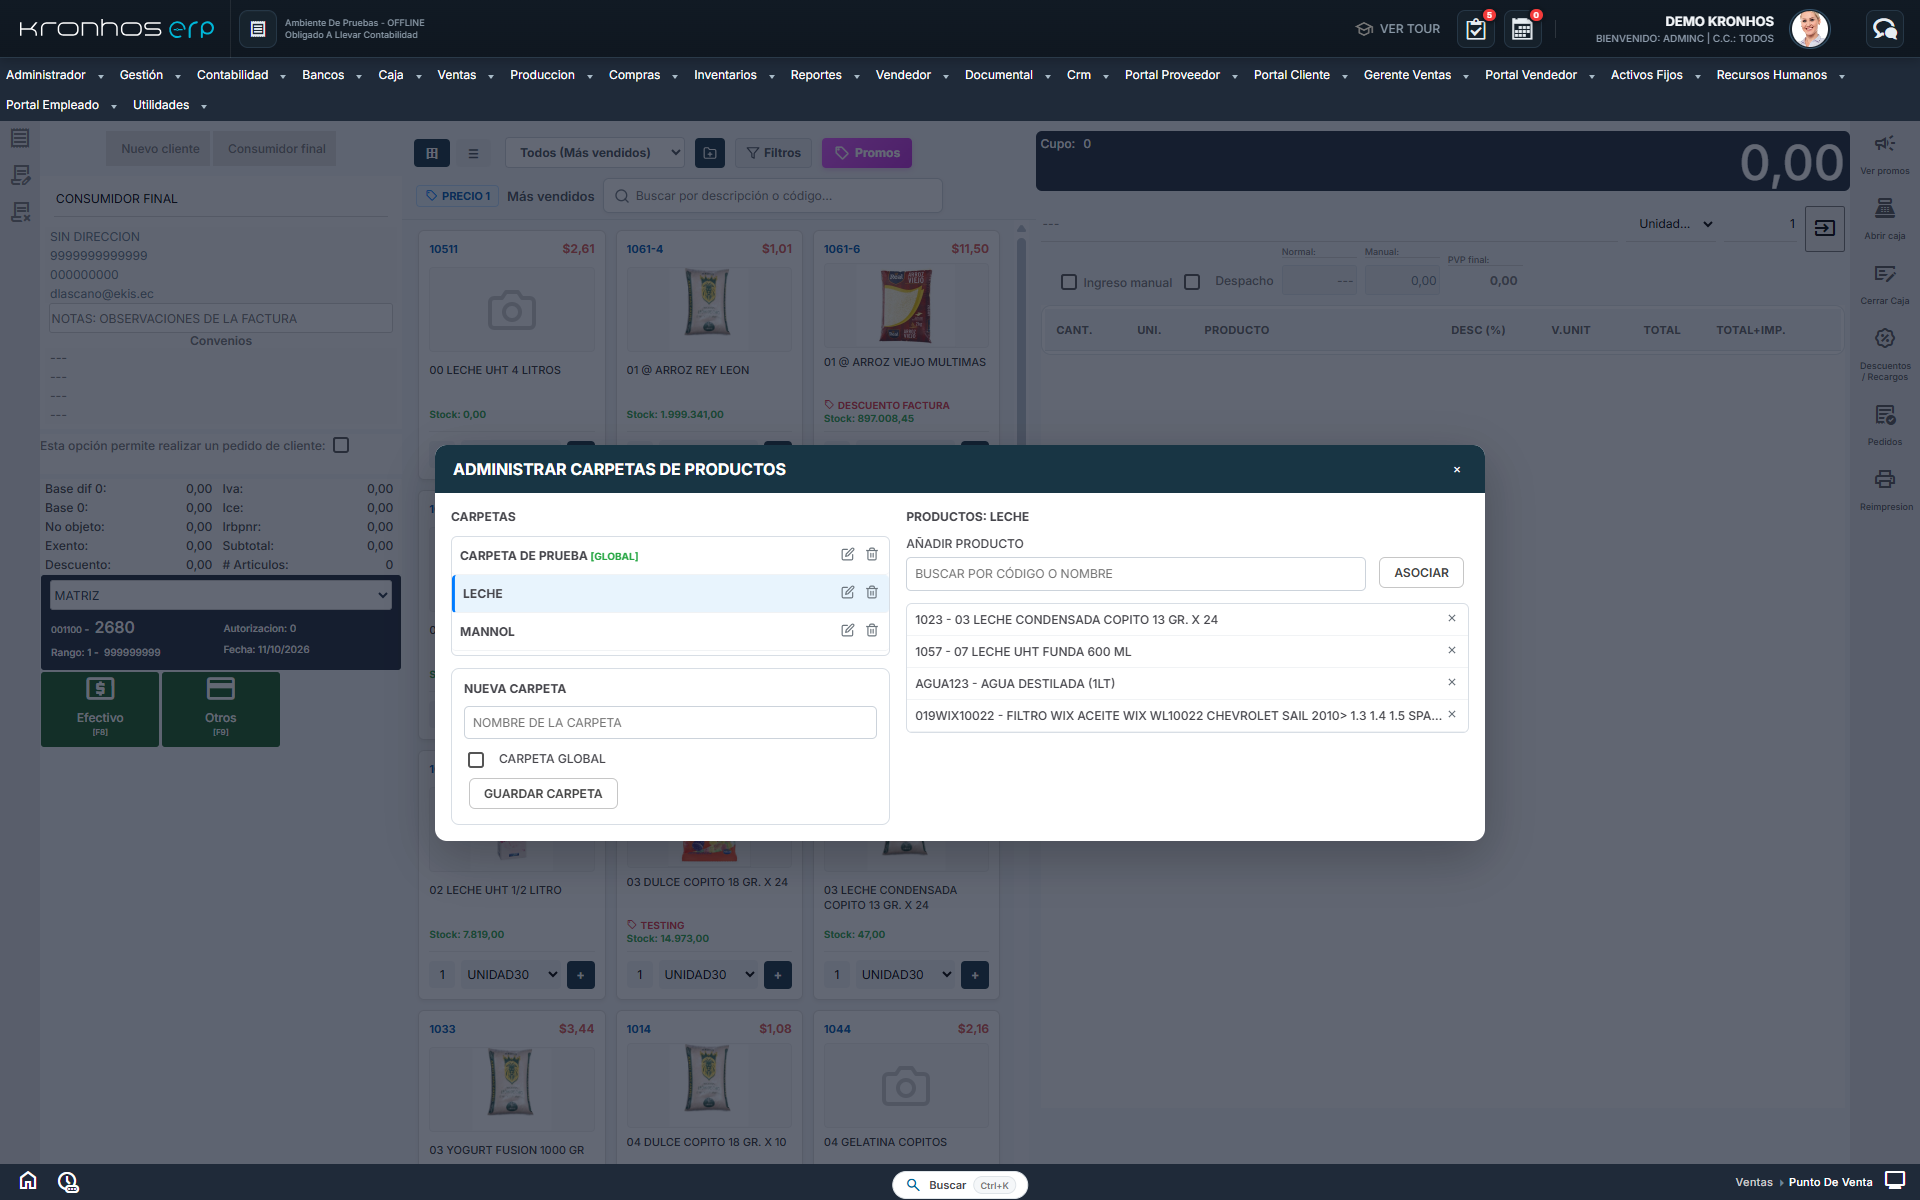Delete the MANNOL folder using trash icon
Screen dimensions: 1920x1200
pos(872,631)
